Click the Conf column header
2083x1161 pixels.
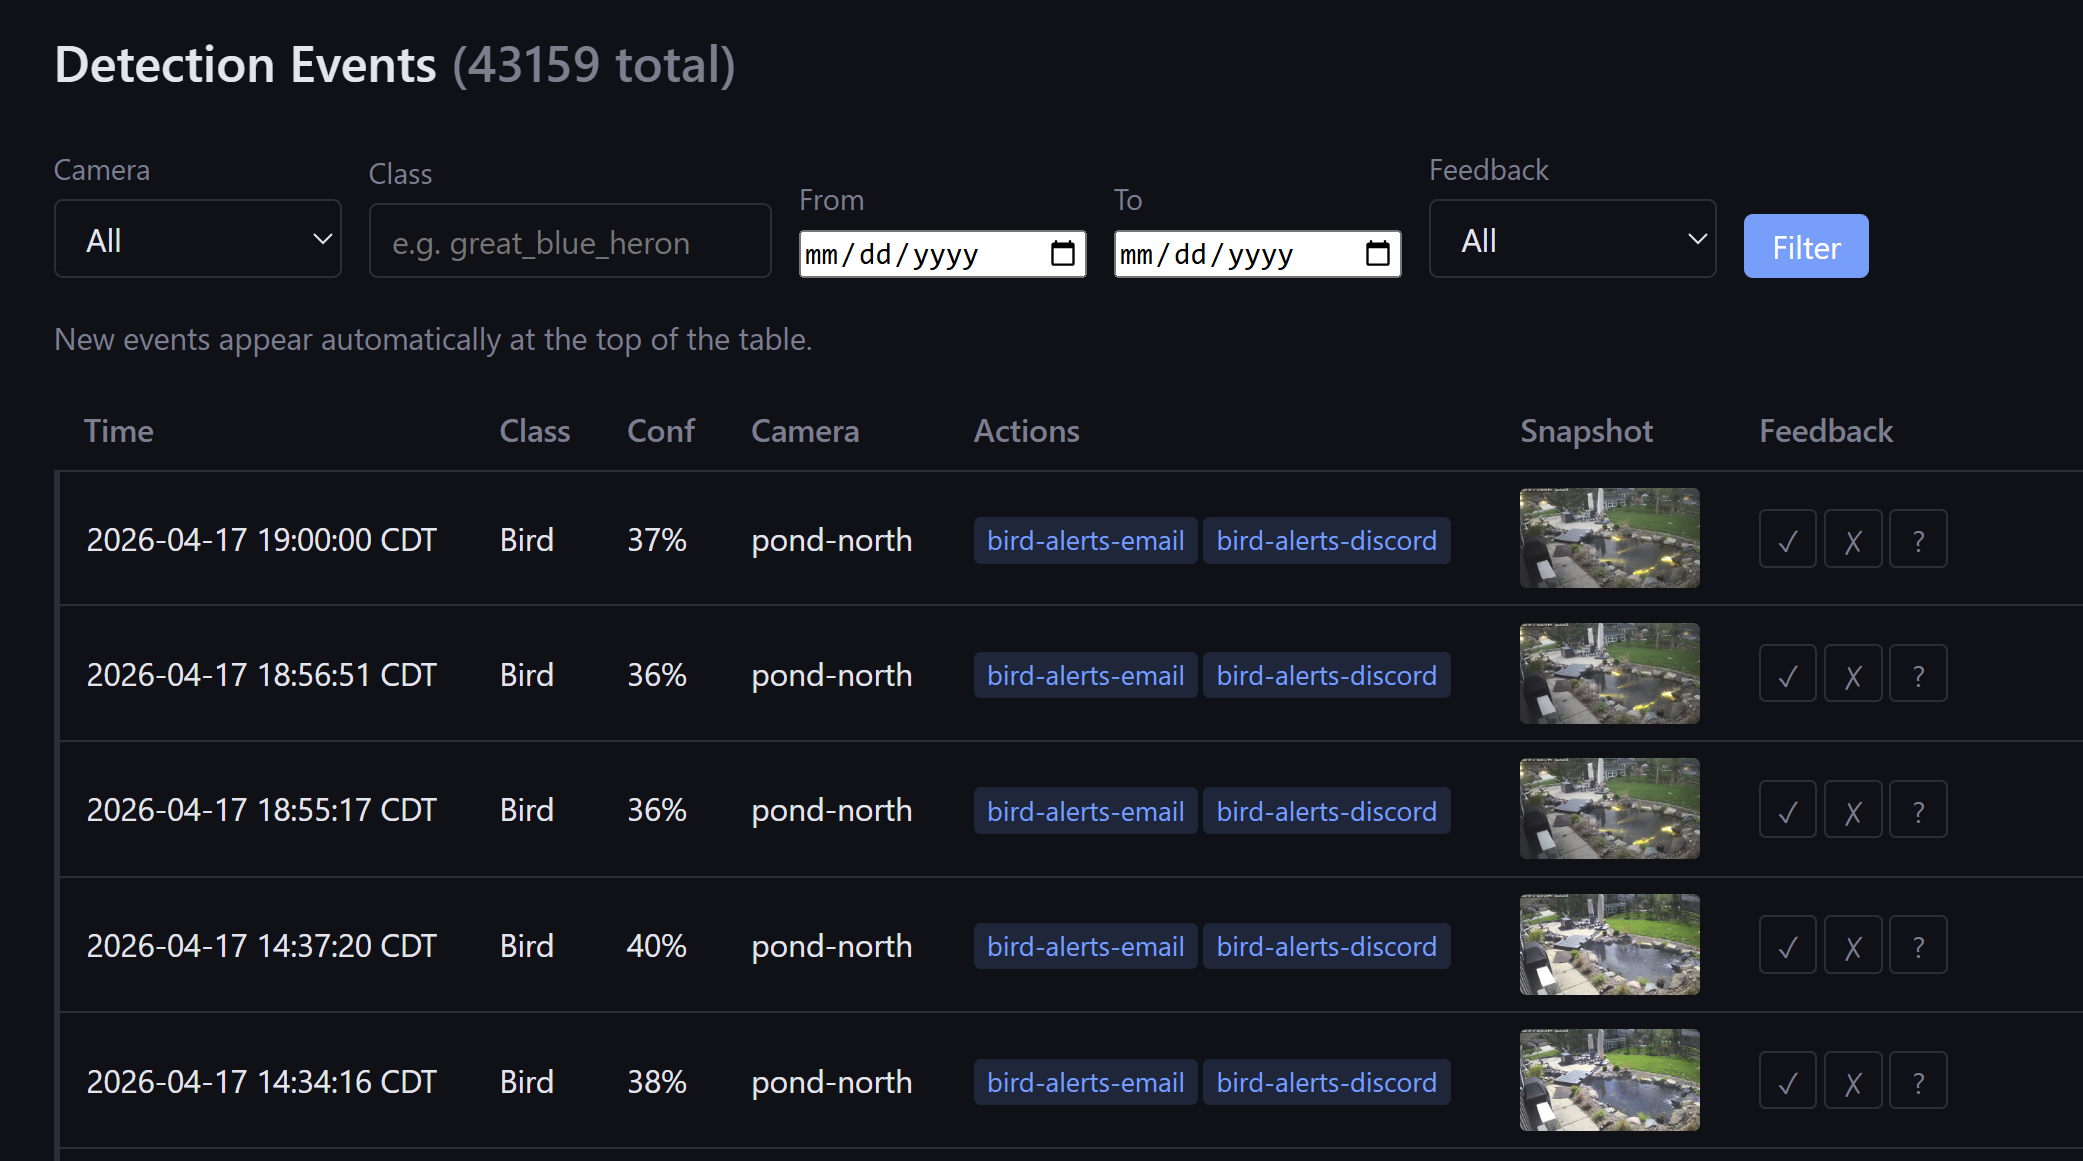(x=660, y=431)
